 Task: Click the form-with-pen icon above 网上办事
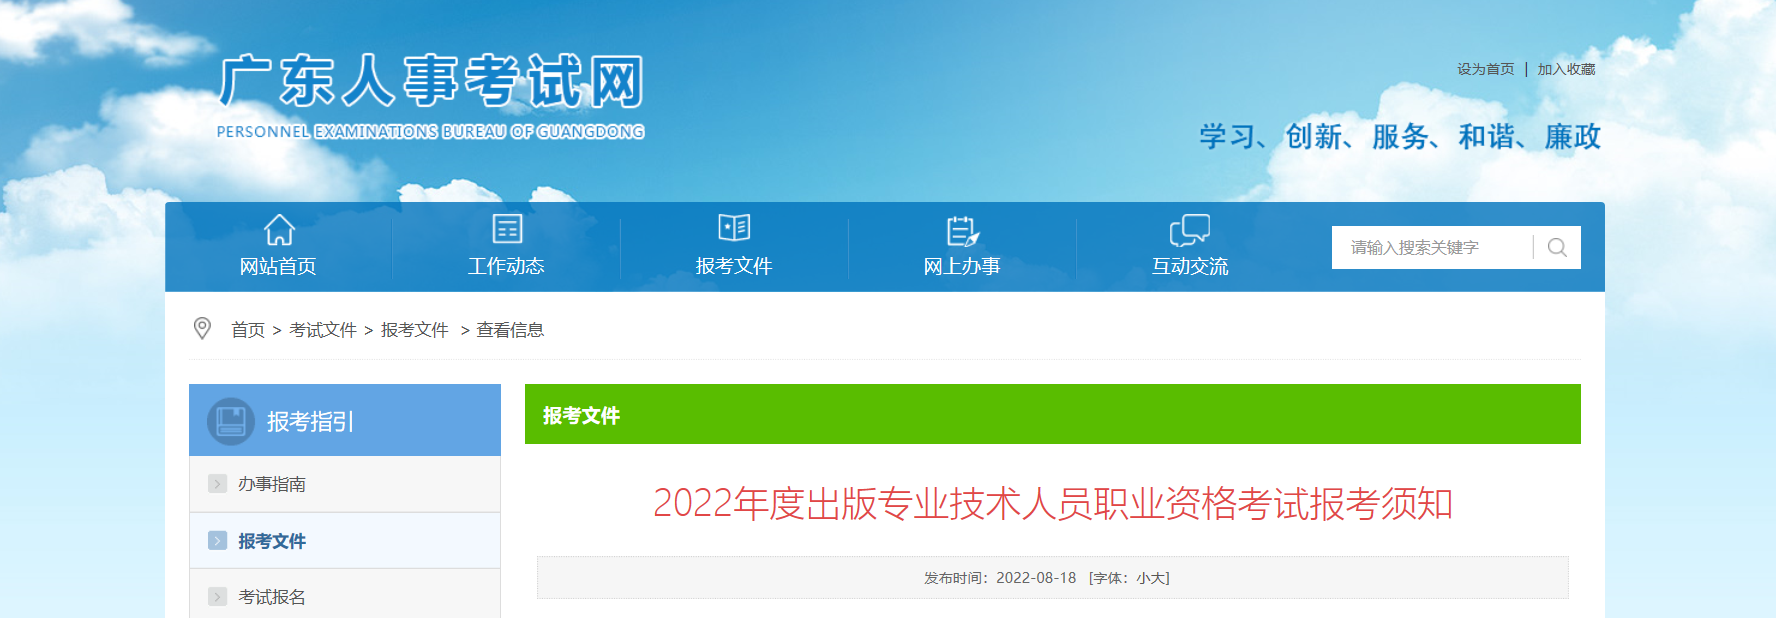[963, 231]
